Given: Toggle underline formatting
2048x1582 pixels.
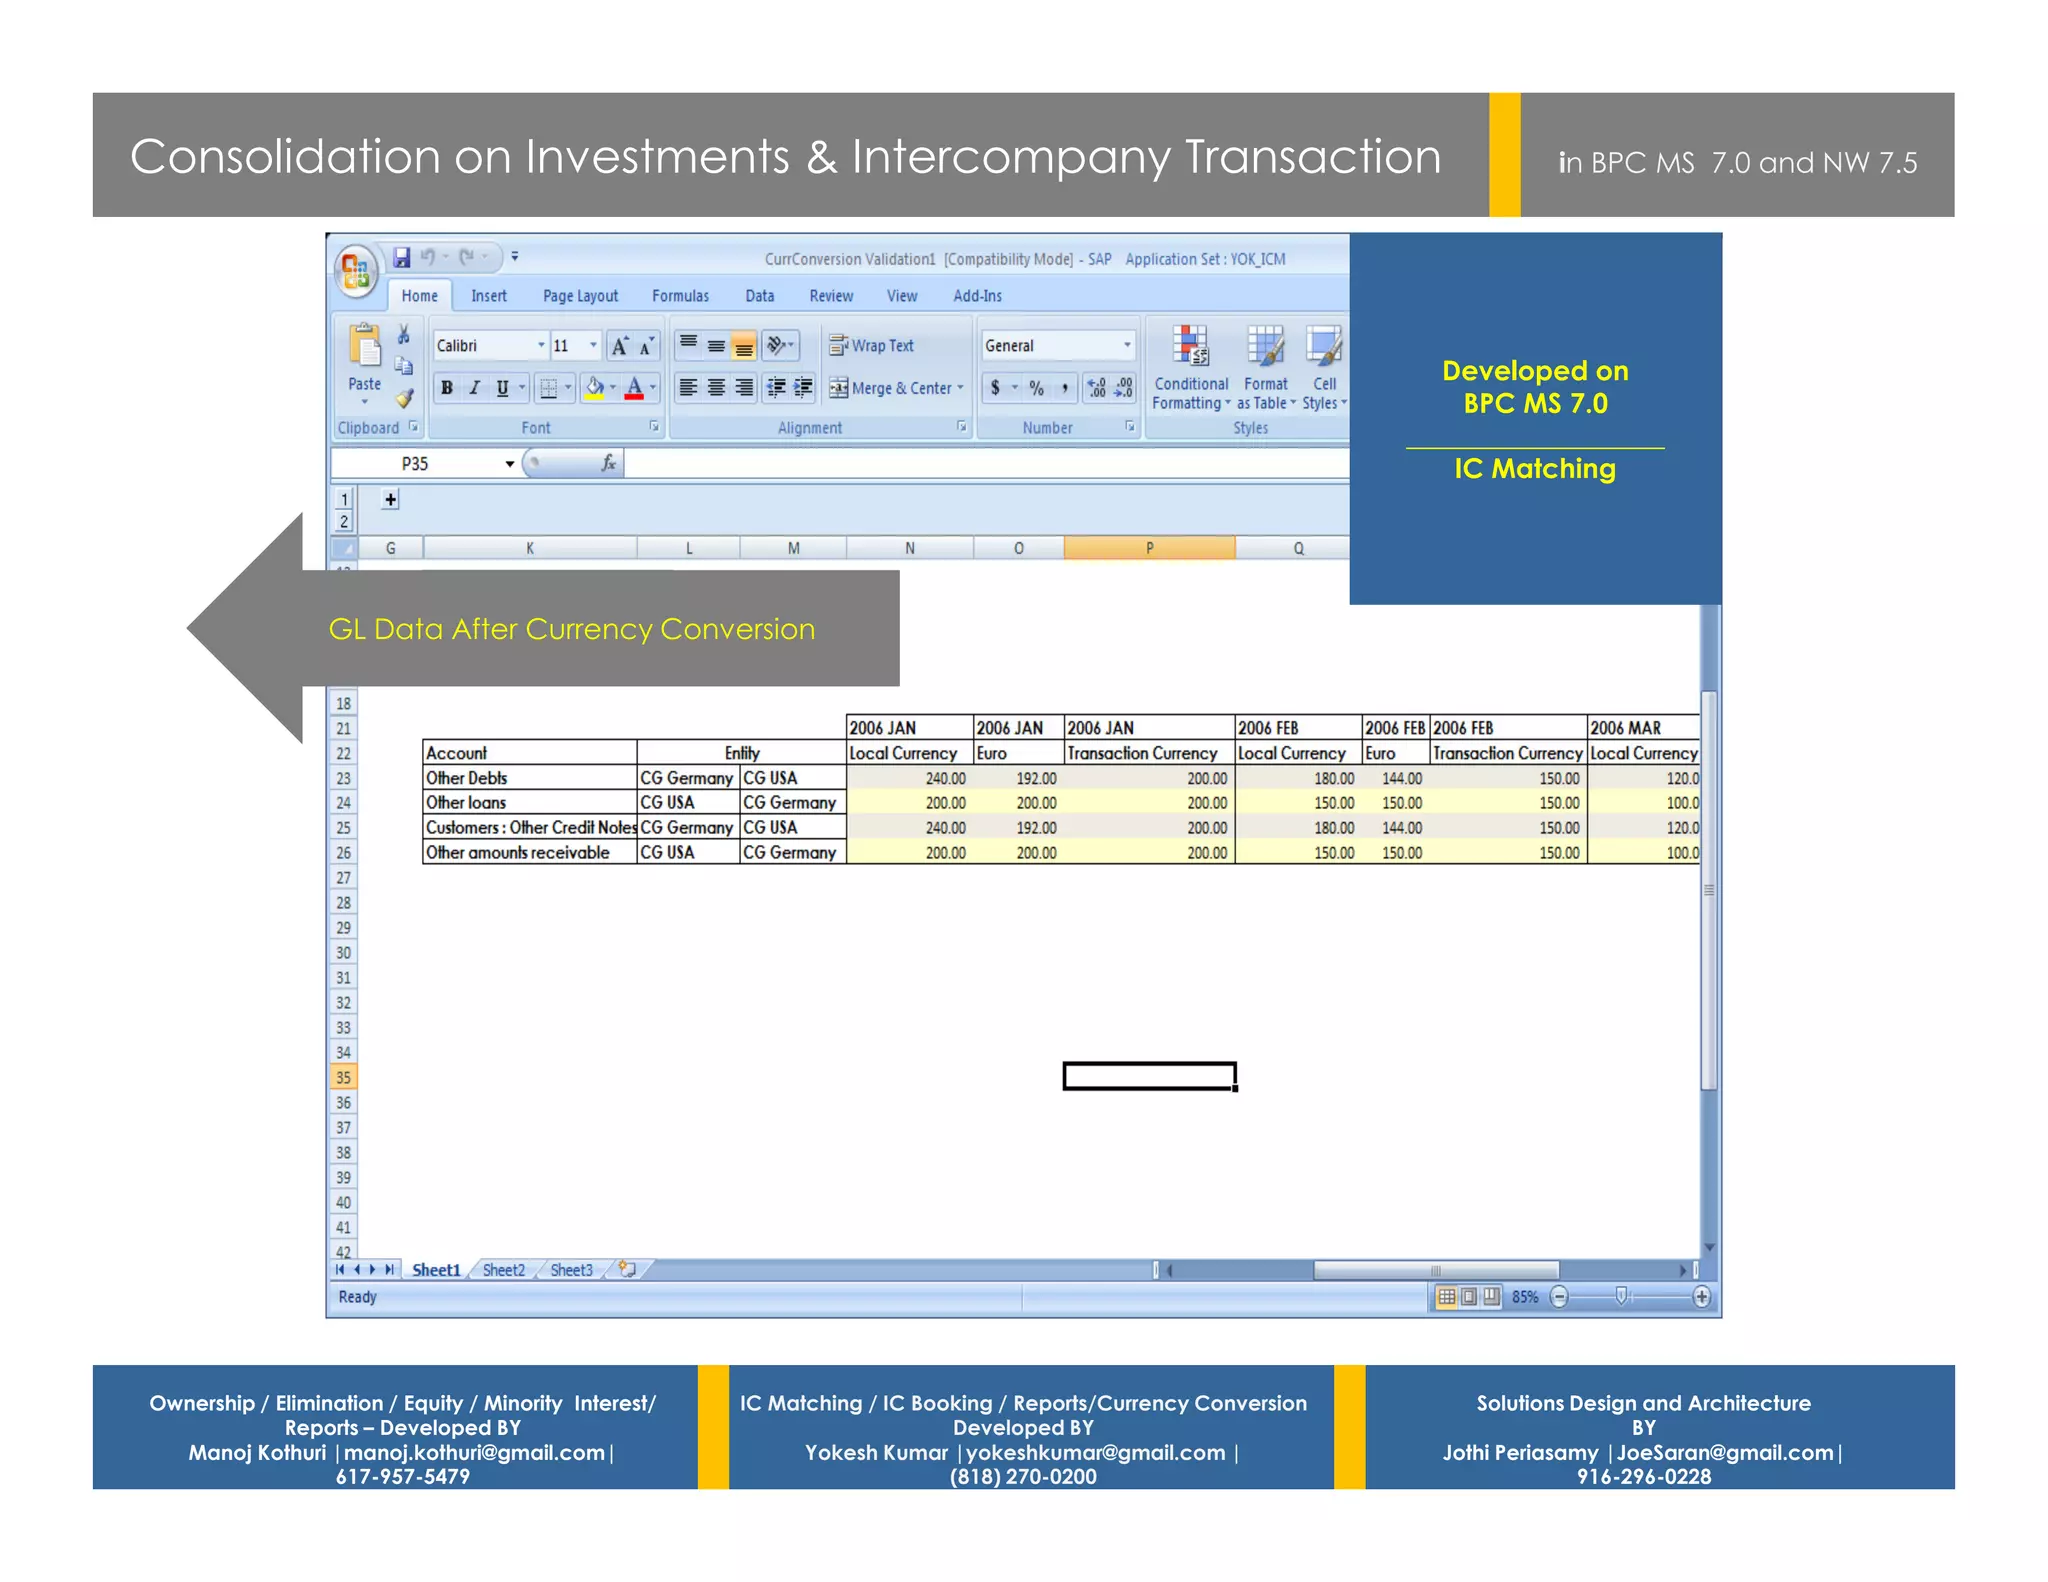Looking at the screenshot, I should [x=502, y=388].
